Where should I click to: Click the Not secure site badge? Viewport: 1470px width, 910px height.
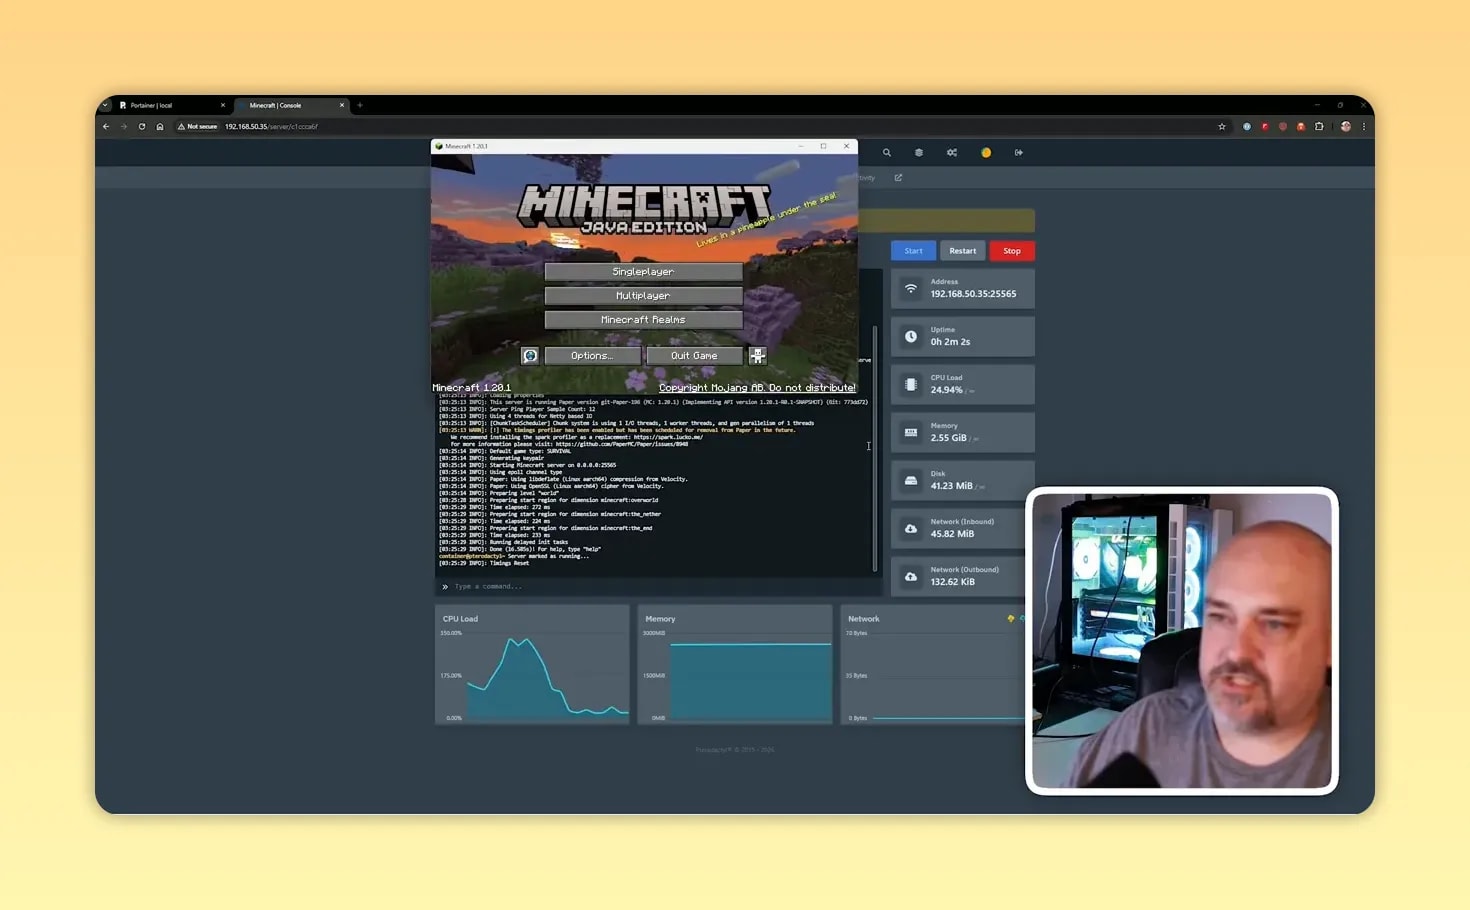pyautogui.click(x=197, y=127)
